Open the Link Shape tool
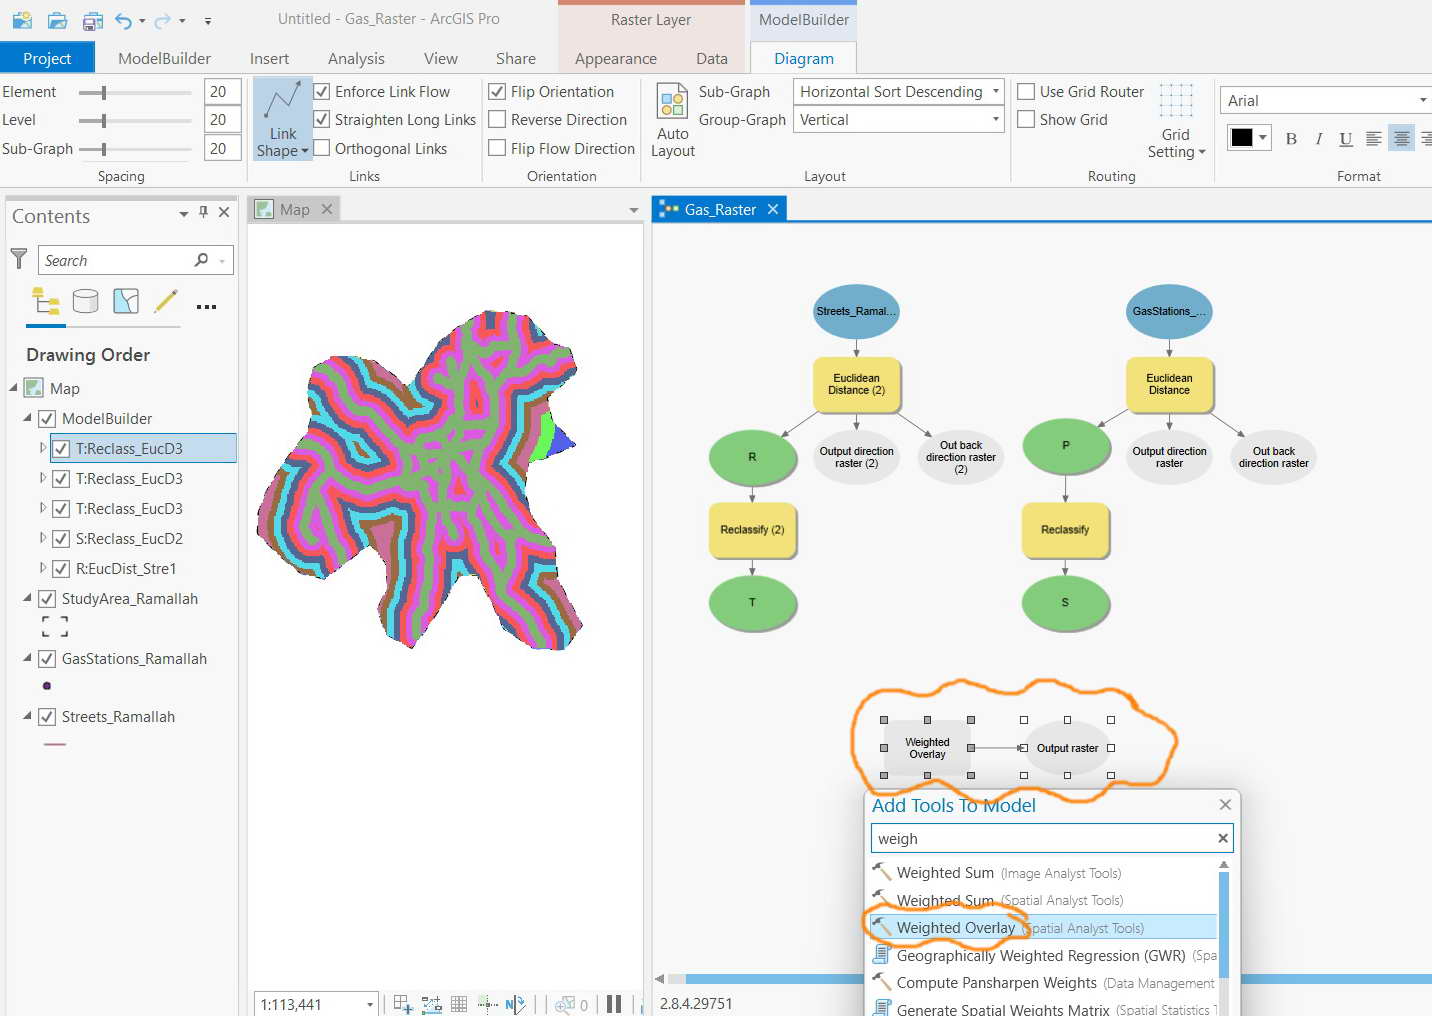Screen dimensions: 1432x1016 pyautogui.click(x=283, y=120)
